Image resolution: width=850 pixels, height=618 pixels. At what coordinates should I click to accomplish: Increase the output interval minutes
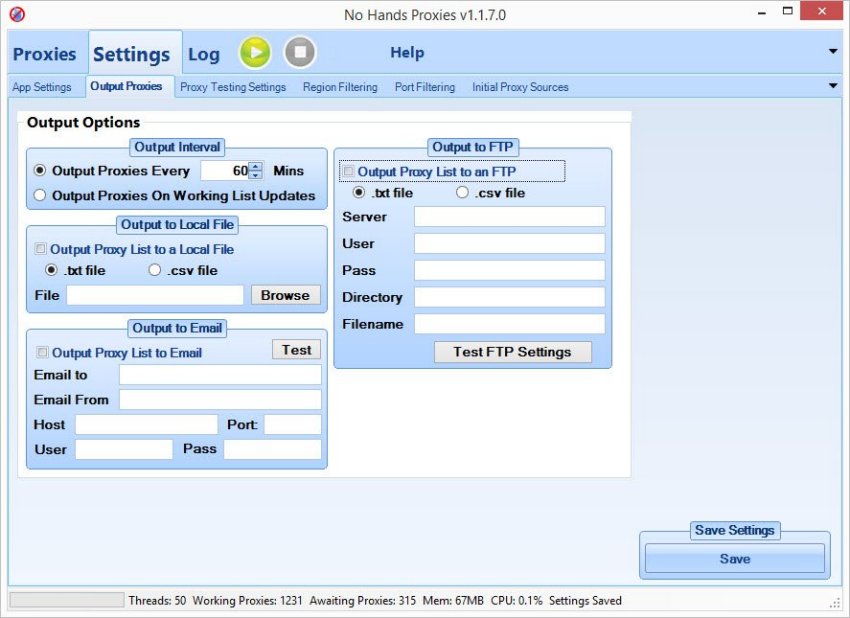pos(256,166)
